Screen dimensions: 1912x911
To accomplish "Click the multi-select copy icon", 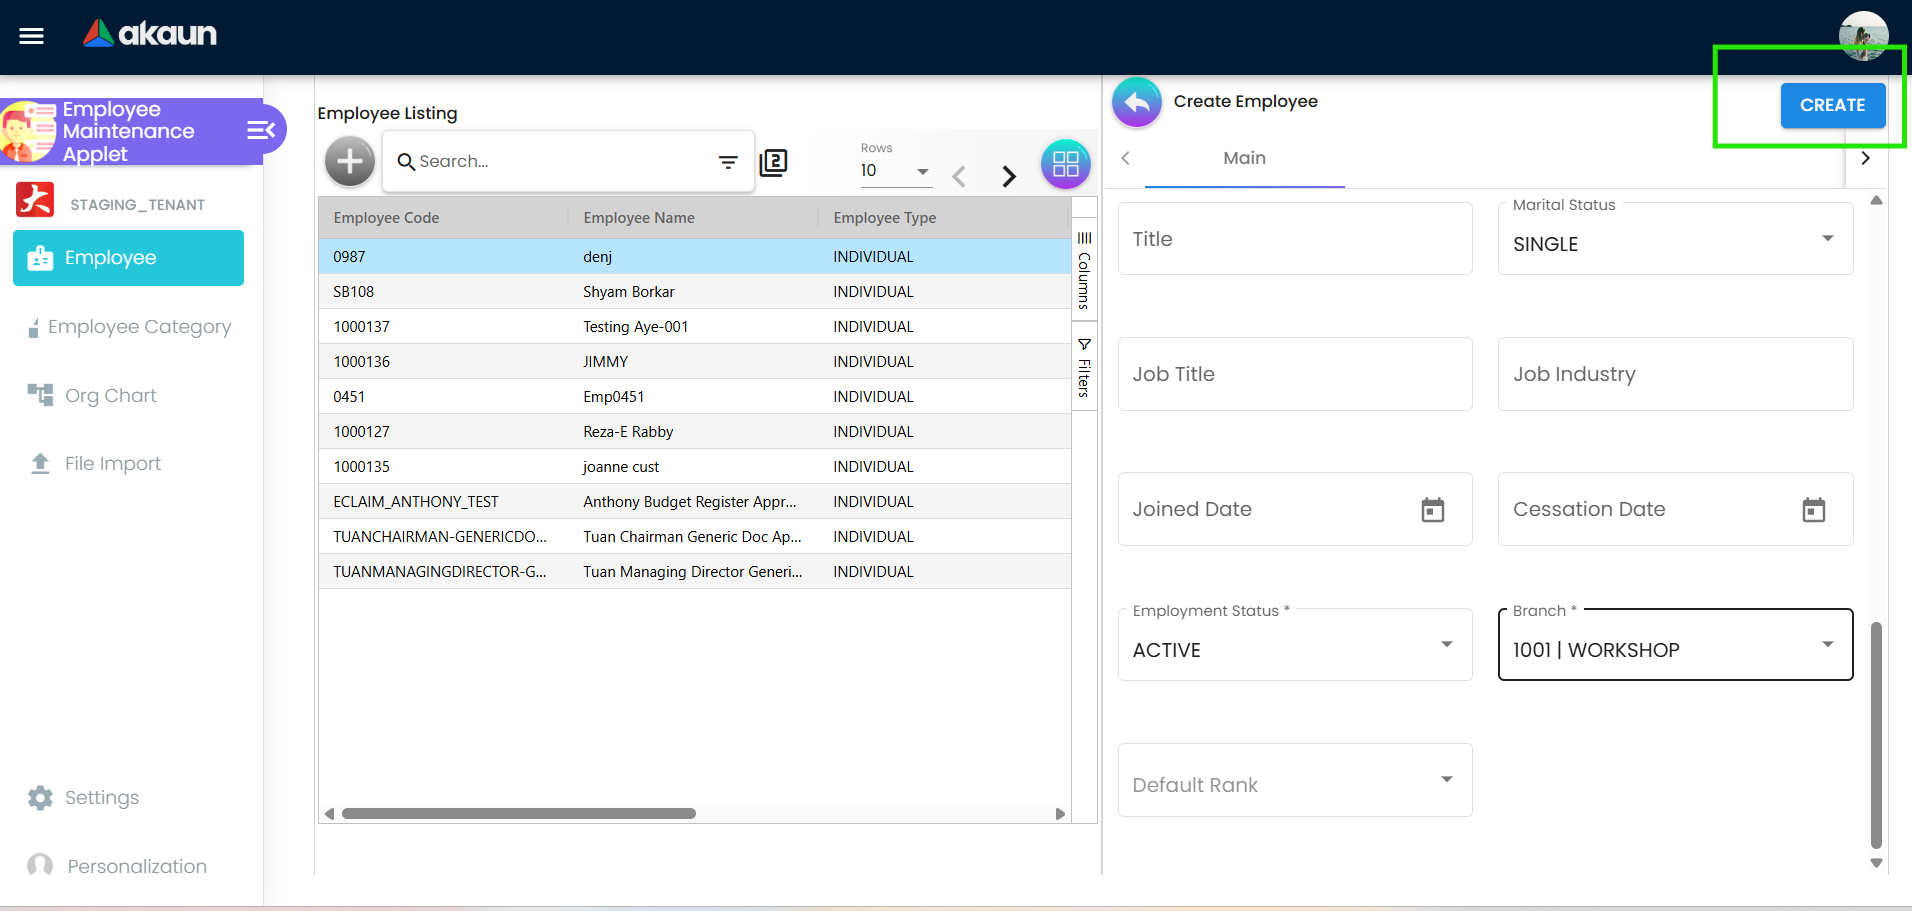I will [x=773, y=162].
